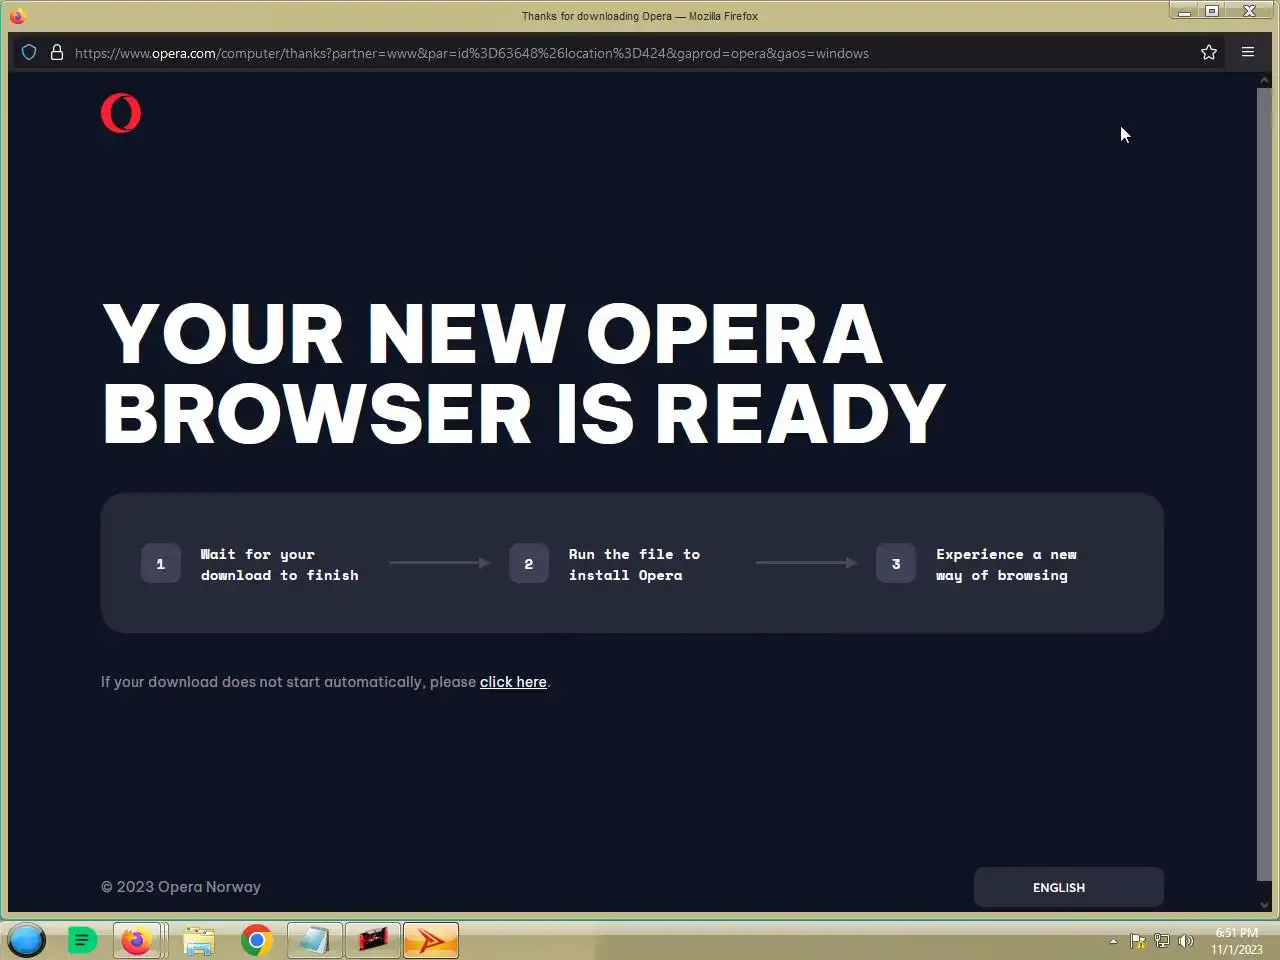Click the scrollbar down arrow
This screenshot has height=960, width=1280.
[1263, 904]
